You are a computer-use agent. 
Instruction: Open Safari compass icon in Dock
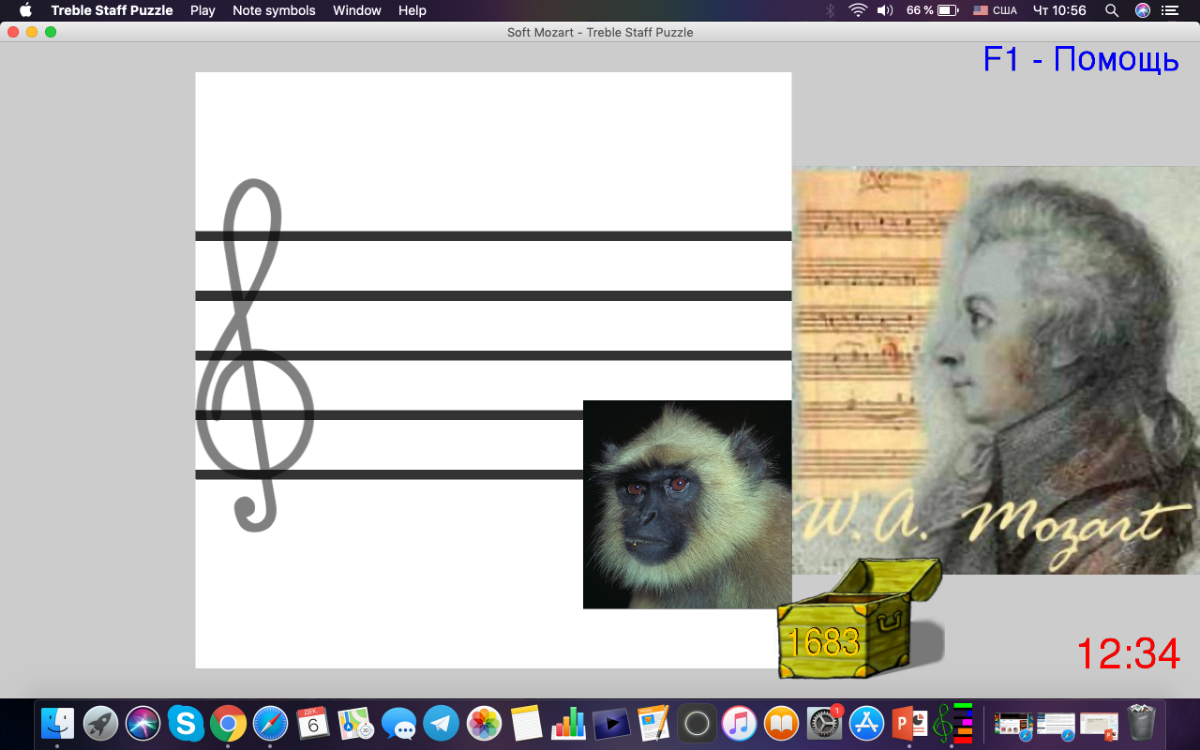point(271,722)
